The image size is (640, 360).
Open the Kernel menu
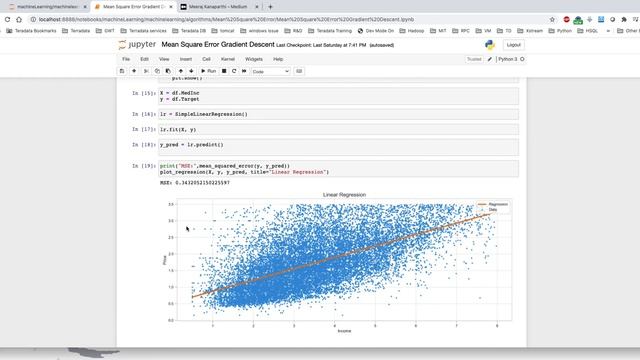pos(228,59)
